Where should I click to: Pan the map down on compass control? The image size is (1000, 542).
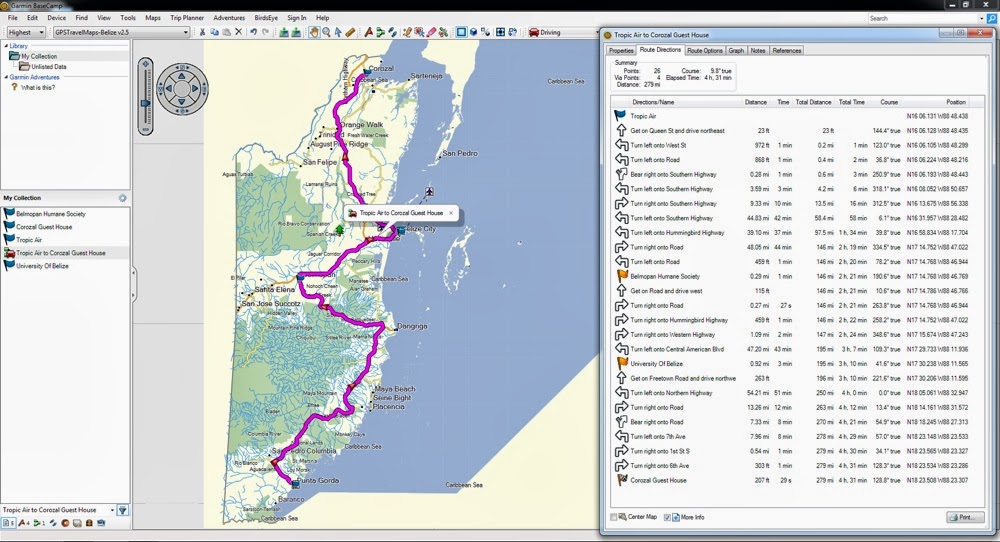[182, 101]
